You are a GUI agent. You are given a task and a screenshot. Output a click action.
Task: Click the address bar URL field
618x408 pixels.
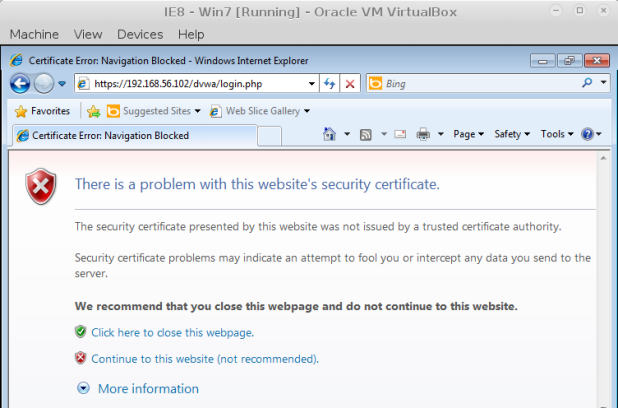point(198,84)
